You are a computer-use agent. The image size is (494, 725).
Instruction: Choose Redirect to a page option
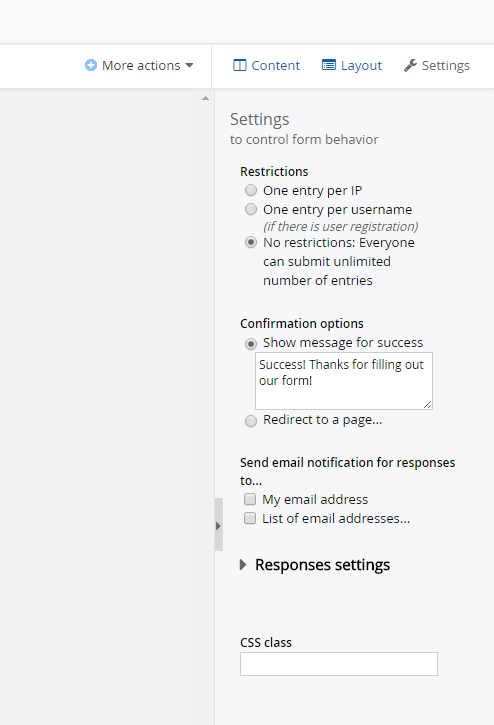251,421
